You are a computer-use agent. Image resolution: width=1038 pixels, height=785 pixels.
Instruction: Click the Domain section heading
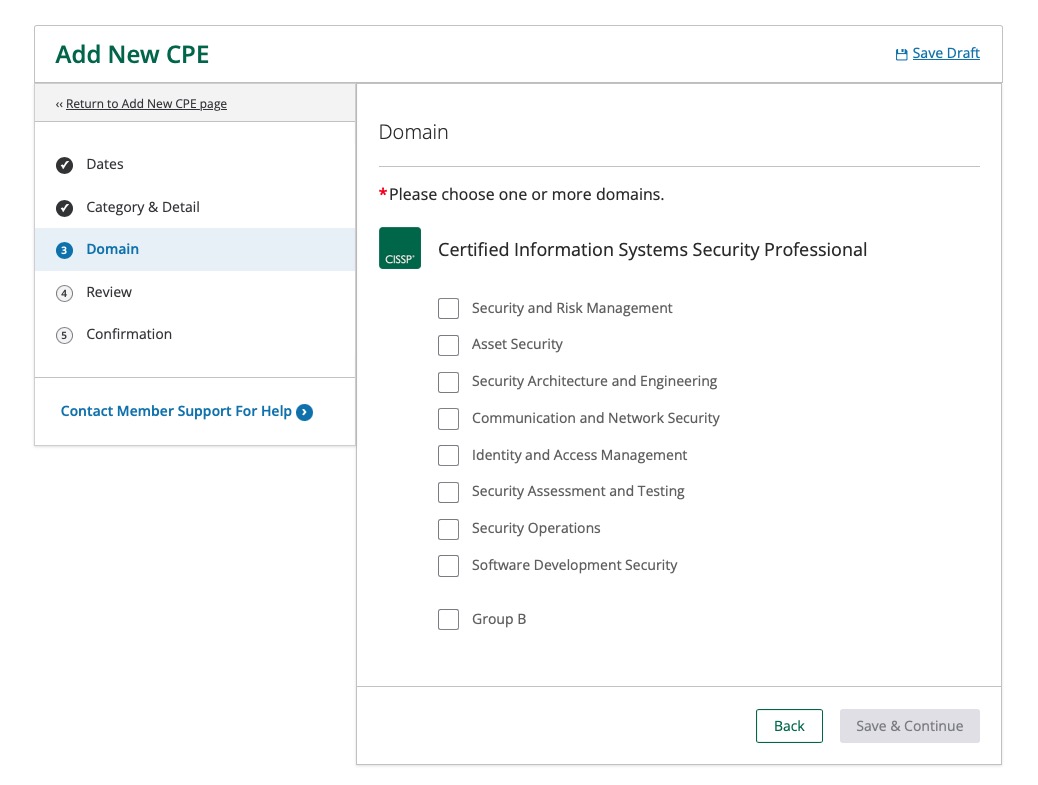(414, 132)
